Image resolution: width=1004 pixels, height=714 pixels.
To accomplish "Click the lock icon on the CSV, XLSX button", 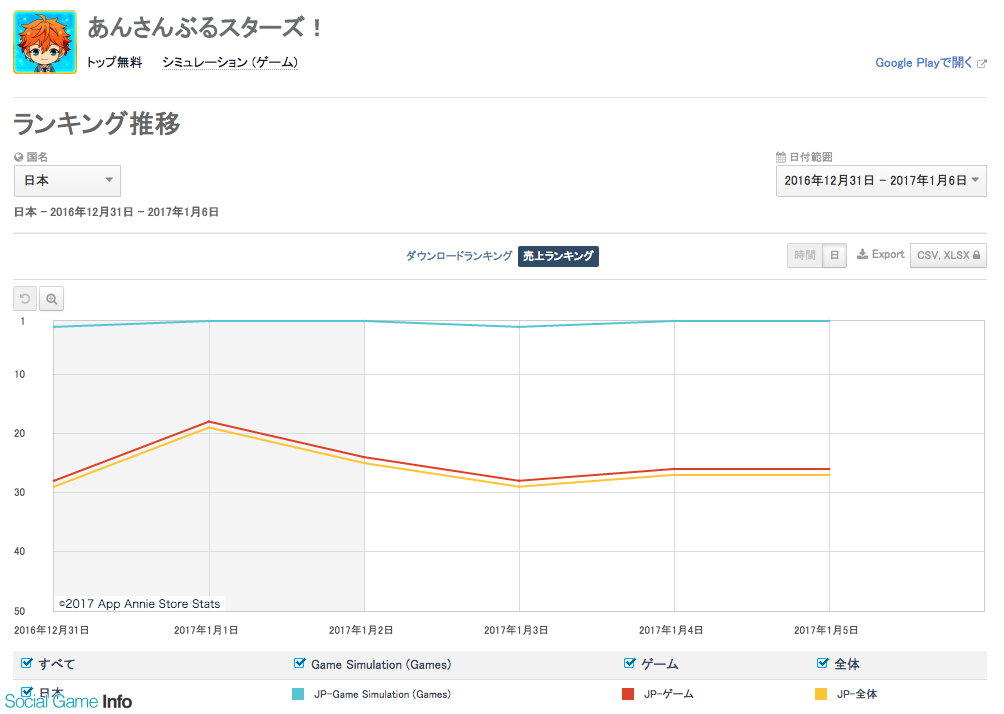I will point(976,255).
